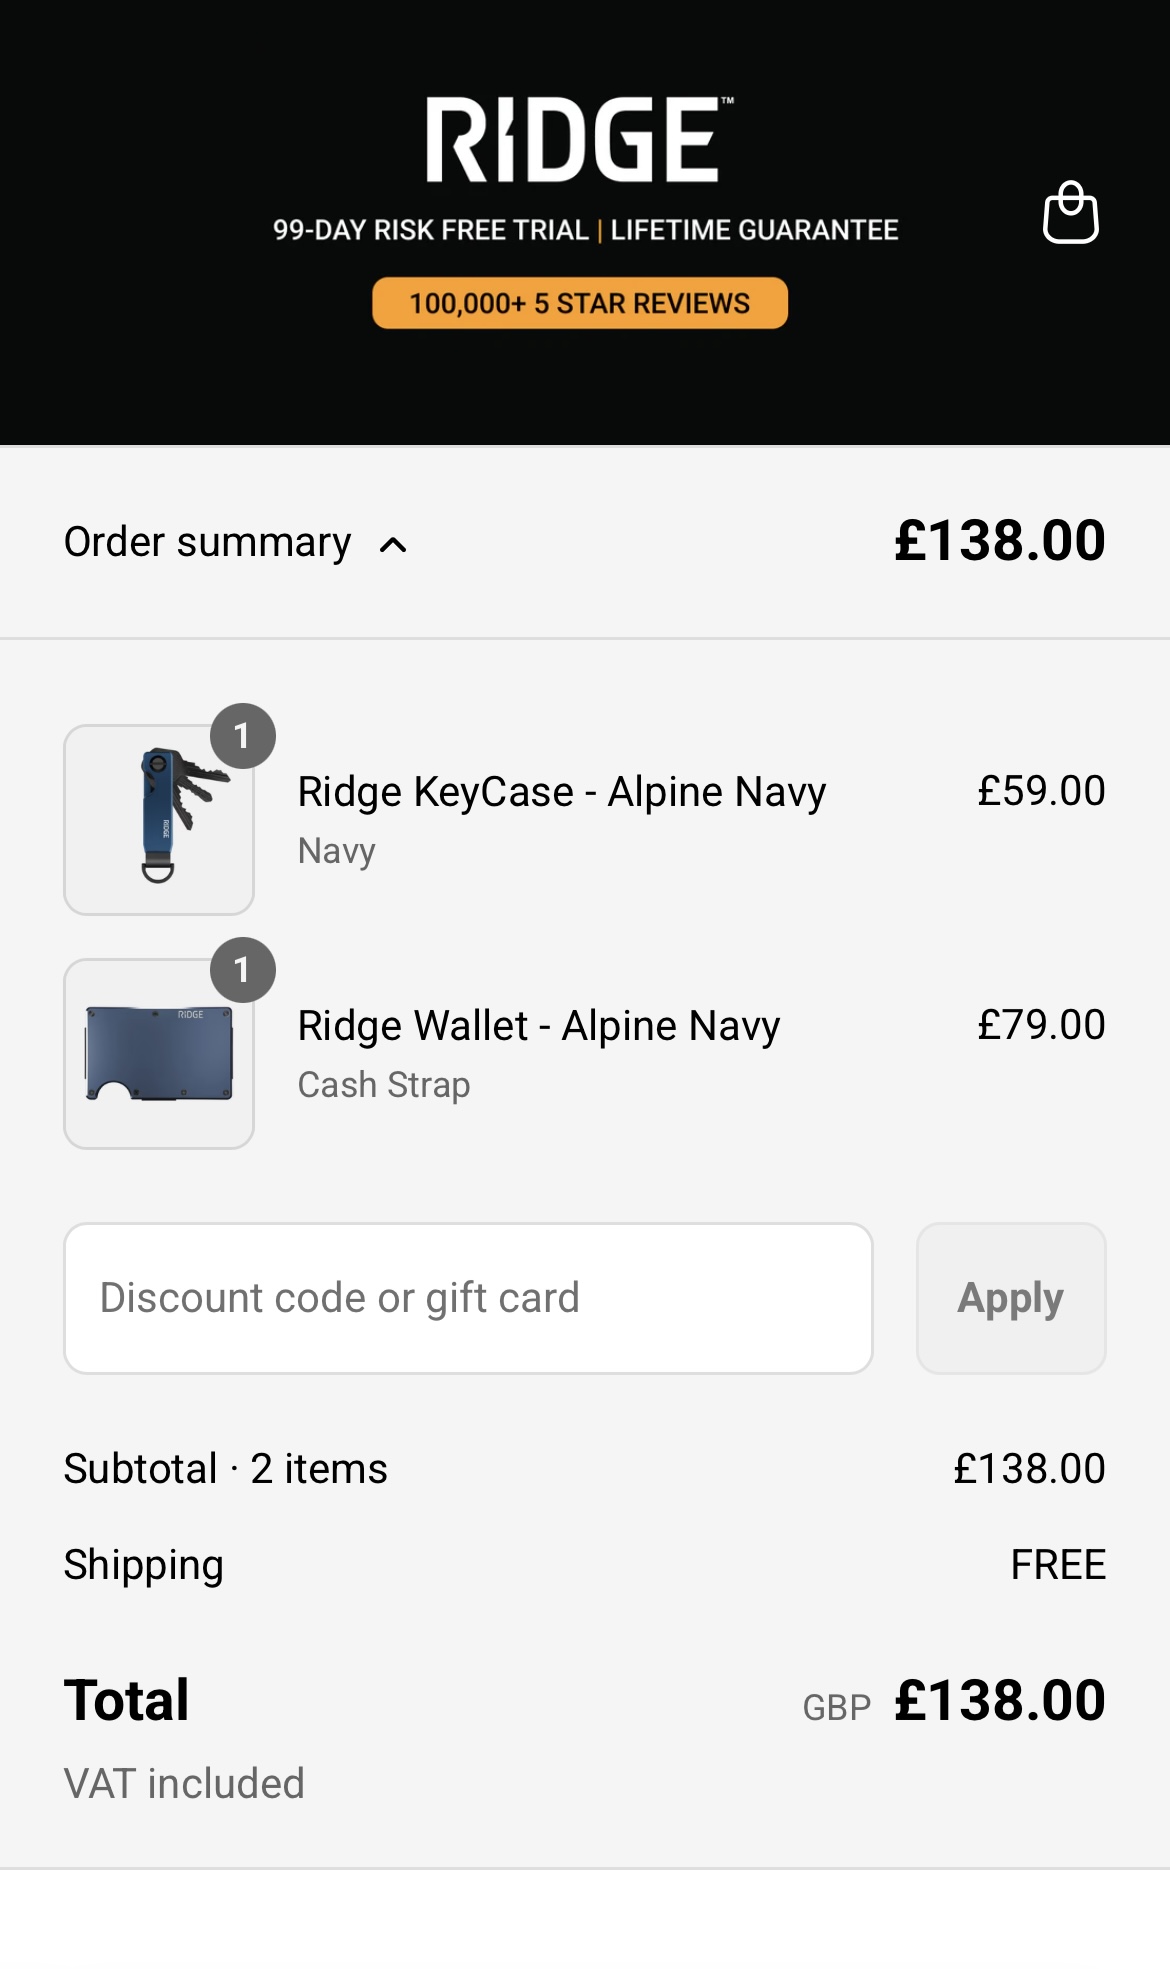1170x1969 pixels.
Task: Tap the quantity badge on the KeyCase
Action: pyautogui.click(x=242, y=736)
